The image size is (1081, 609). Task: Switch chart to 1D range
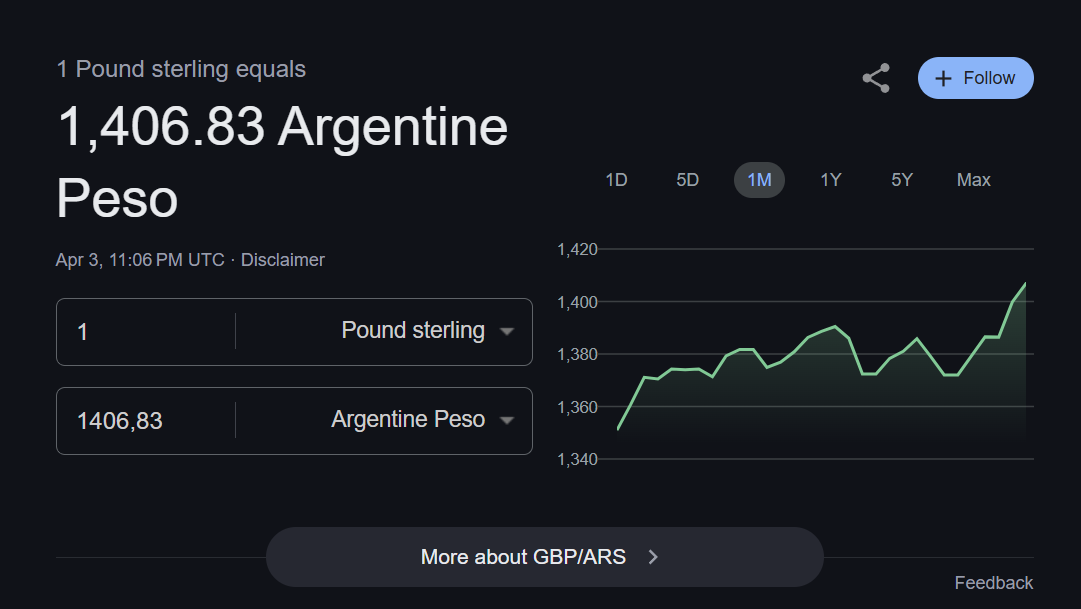(616, 180)
